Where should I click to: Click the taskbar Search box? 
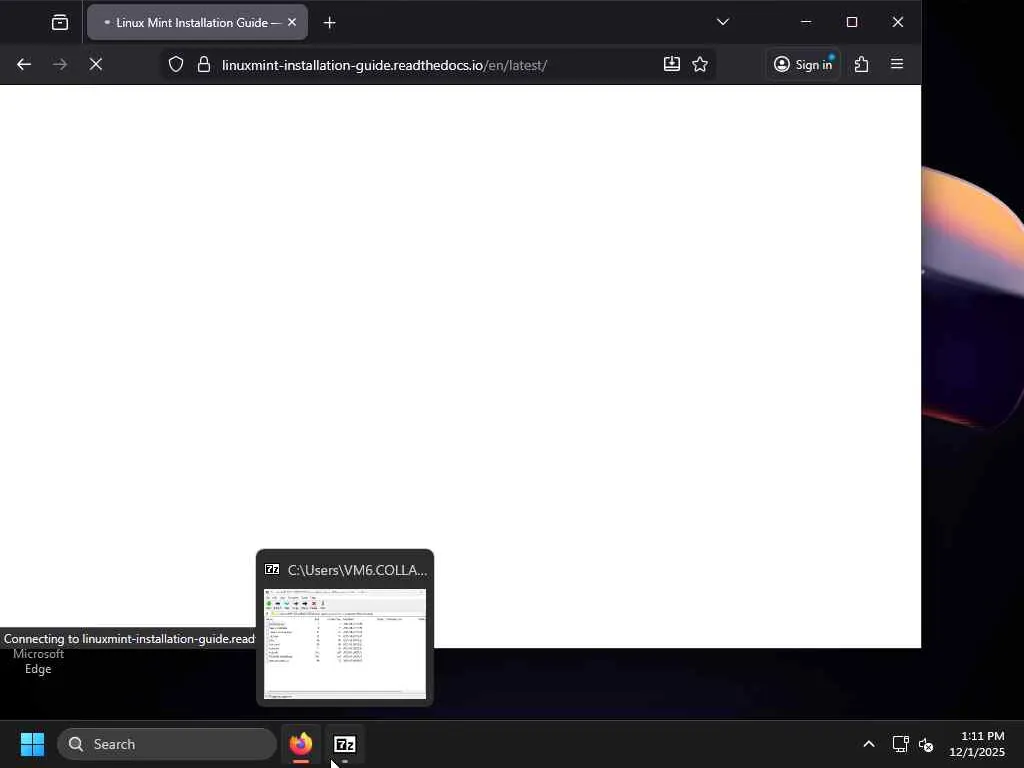point(167,744)
